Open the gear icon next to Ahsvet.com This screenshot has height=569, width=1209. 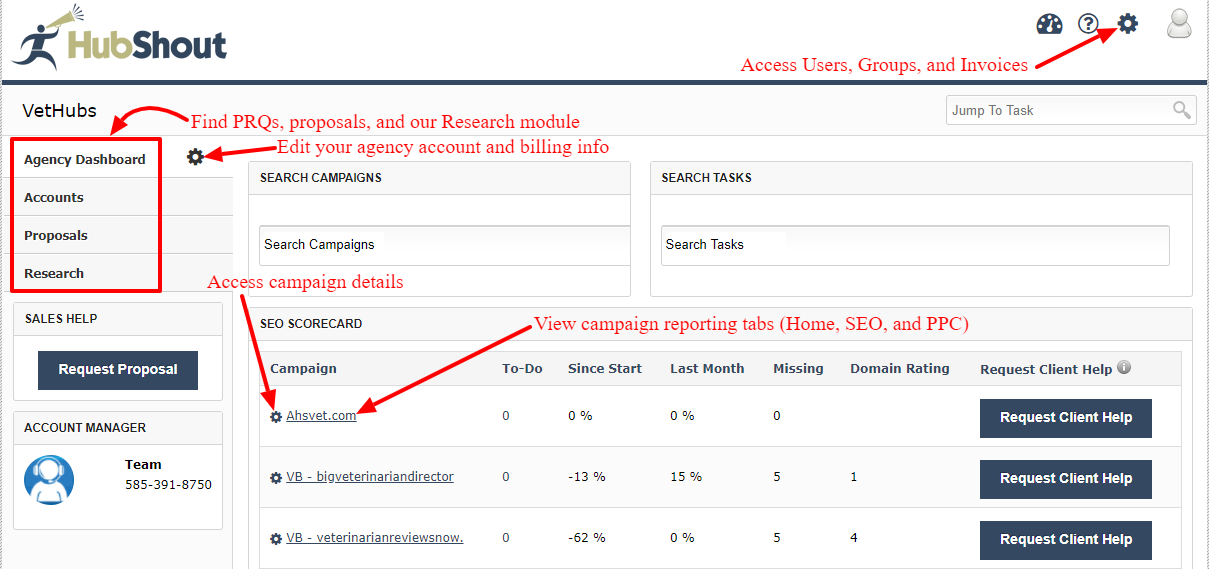click(x=276, y=417)
